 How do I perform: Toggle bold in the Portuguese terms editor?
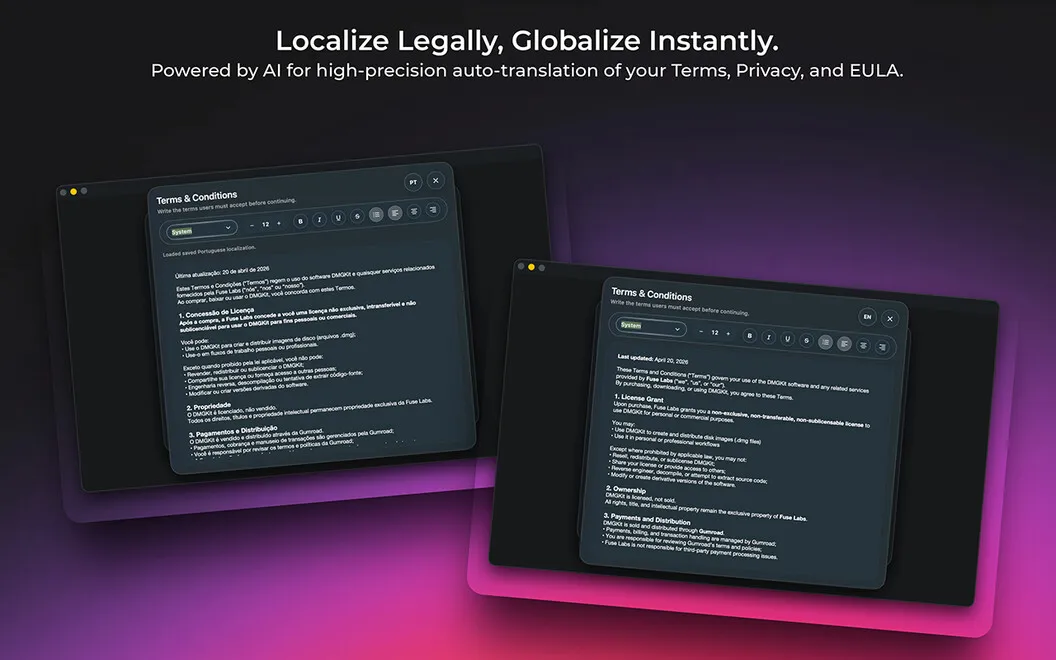point(300,221)
